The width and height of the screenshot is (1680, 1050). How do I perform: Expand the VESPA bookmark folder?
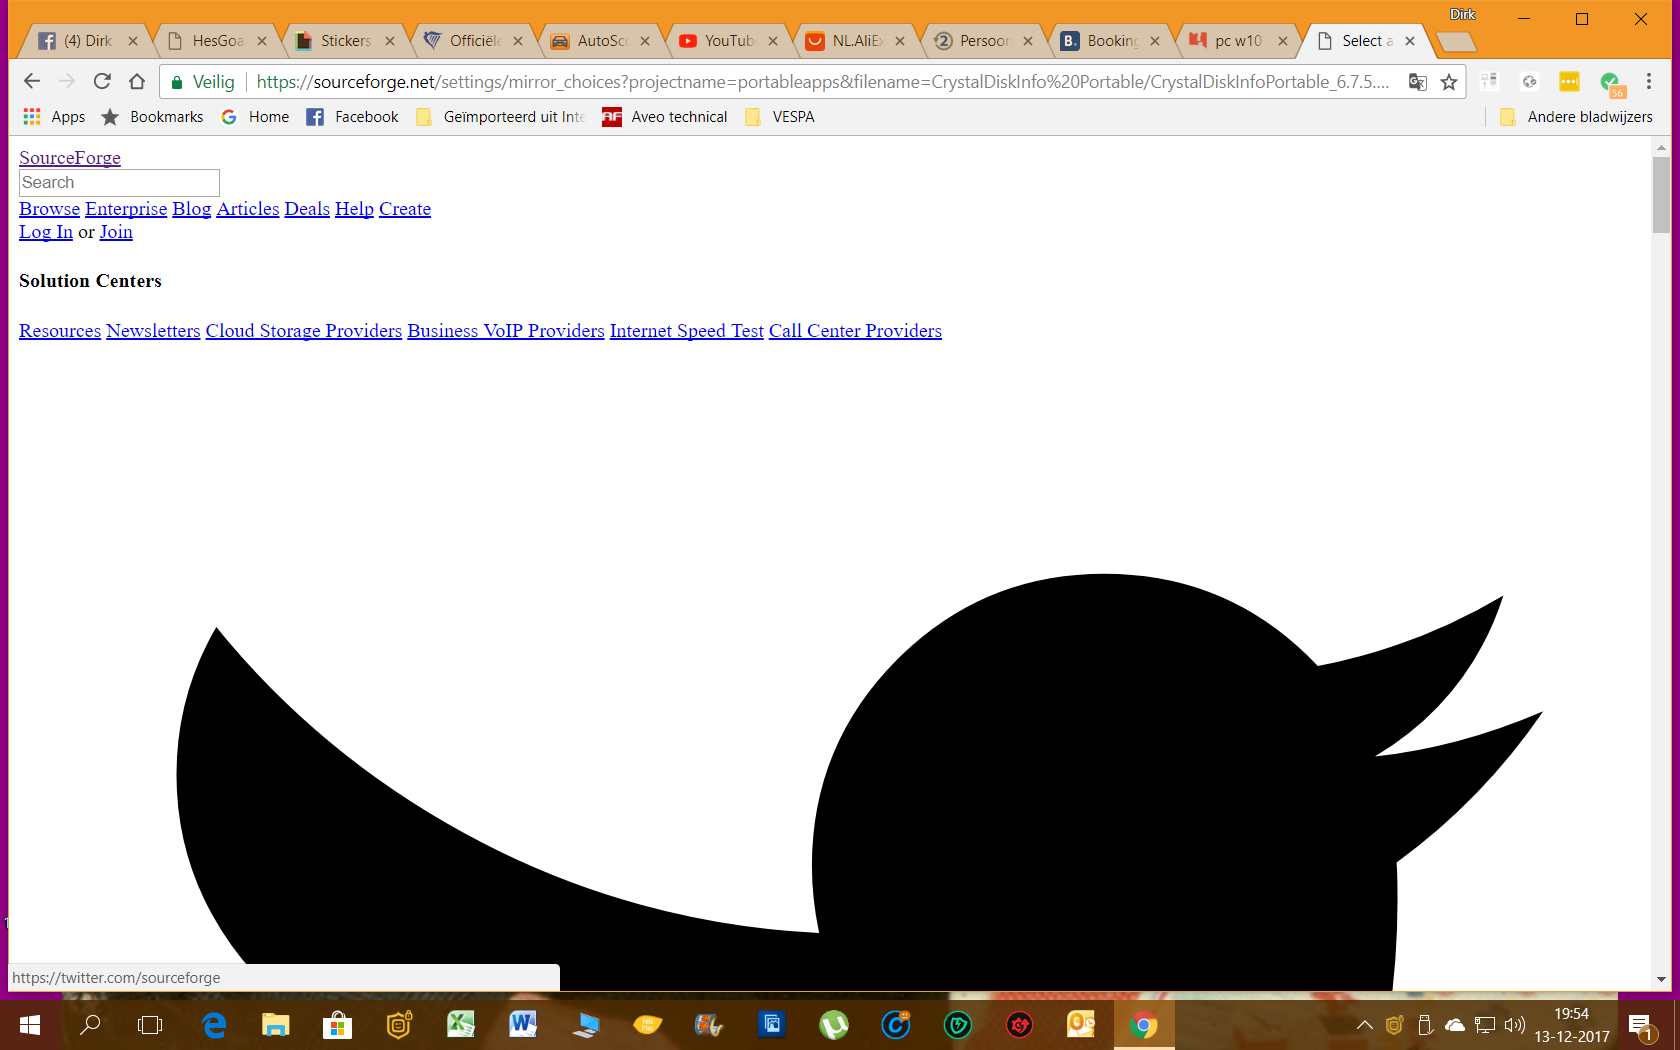780,117
